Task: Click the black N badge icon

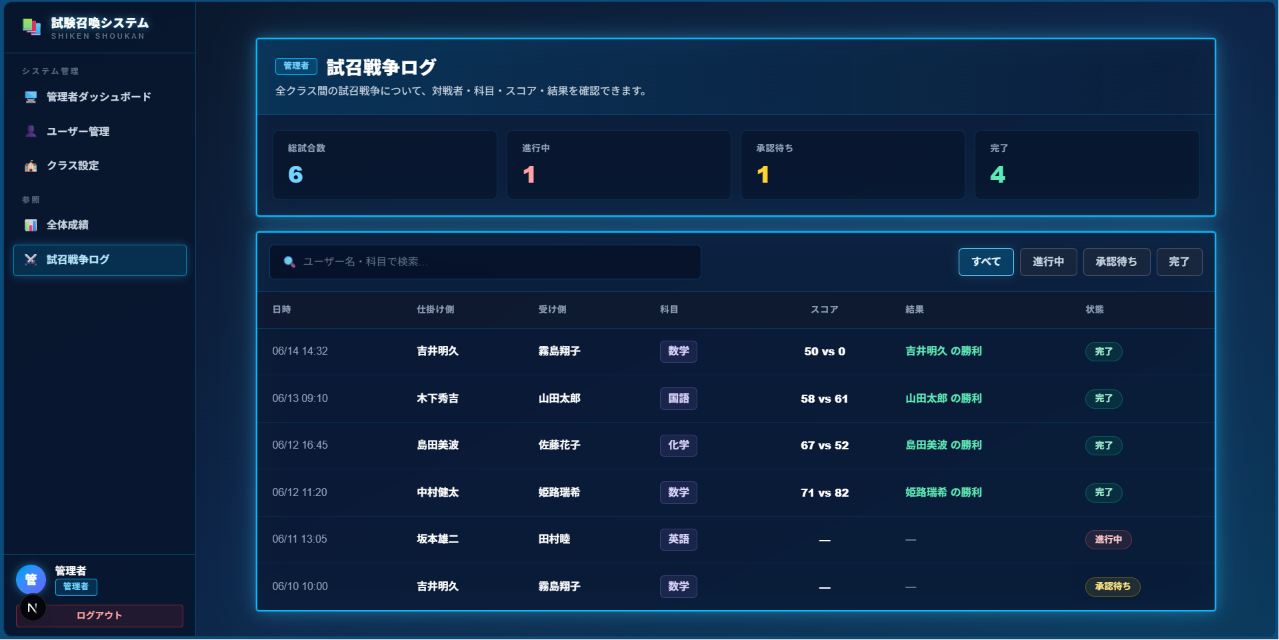Action: click(x=33, y=607)
